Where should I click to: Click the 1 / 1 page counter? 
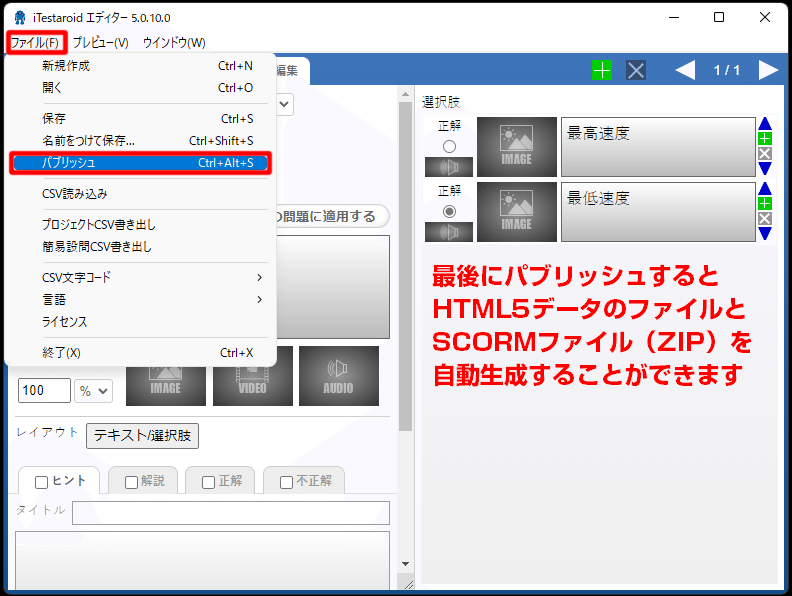[x=726, y=70]
